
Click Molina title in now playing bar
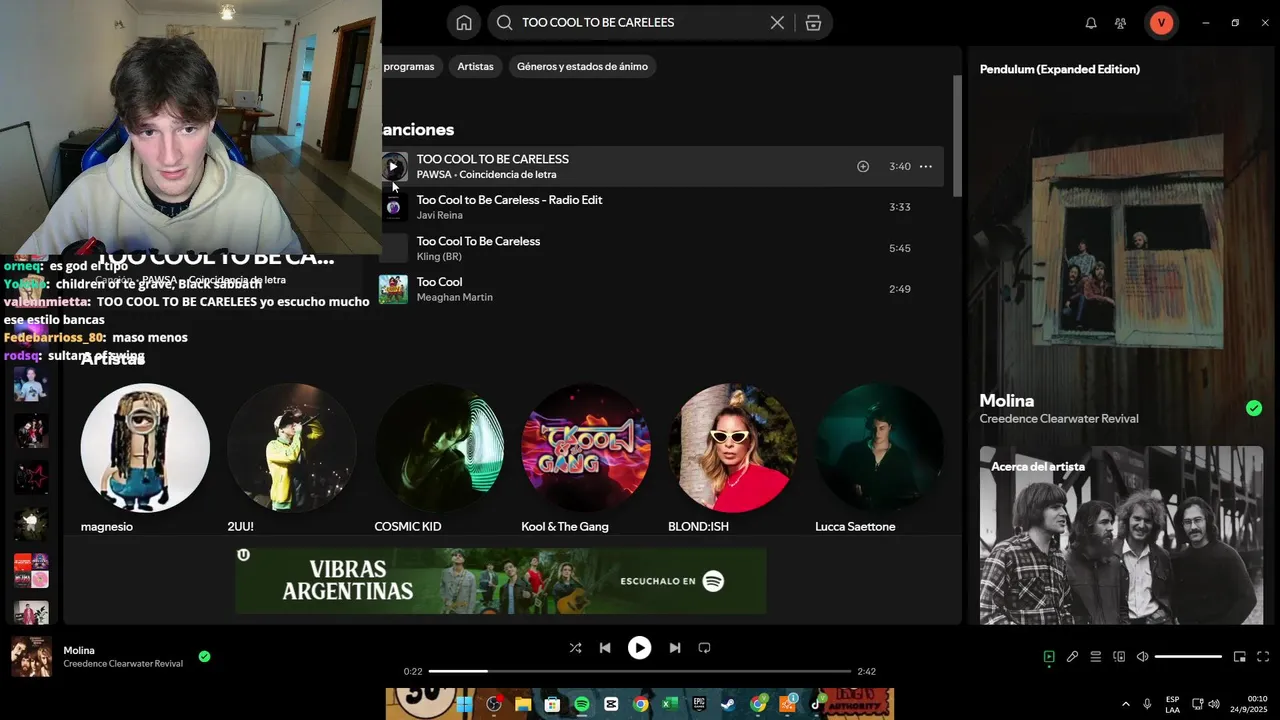(79, 650)
